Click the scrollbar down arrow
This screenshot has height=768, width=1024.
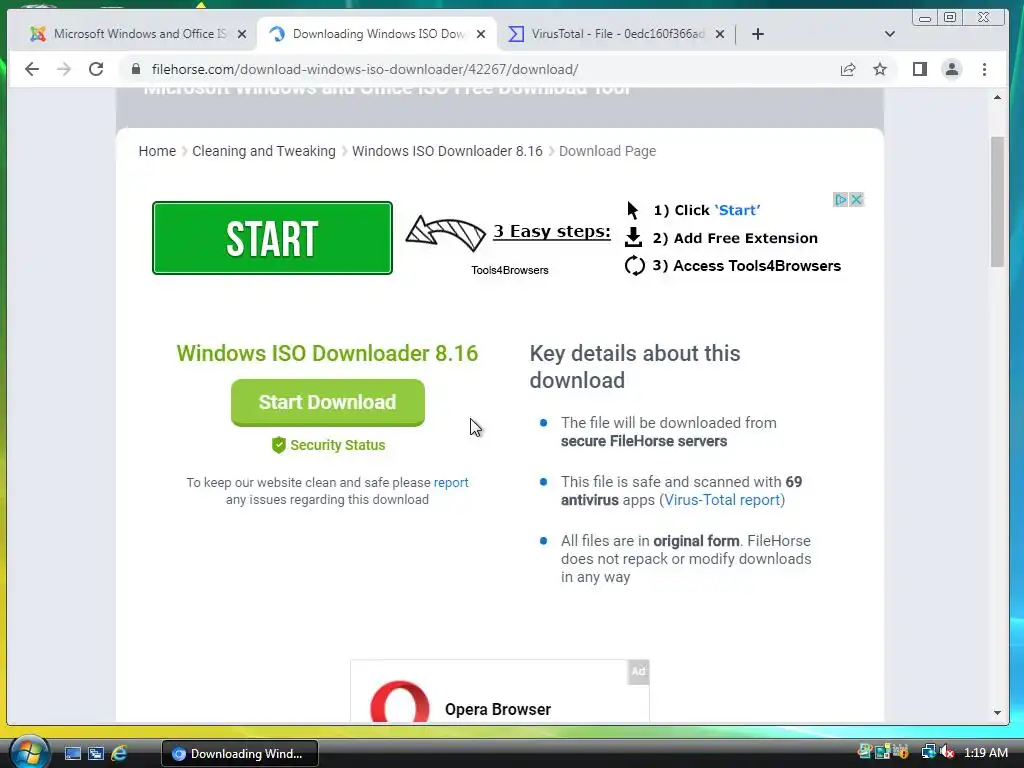[997, 712]
